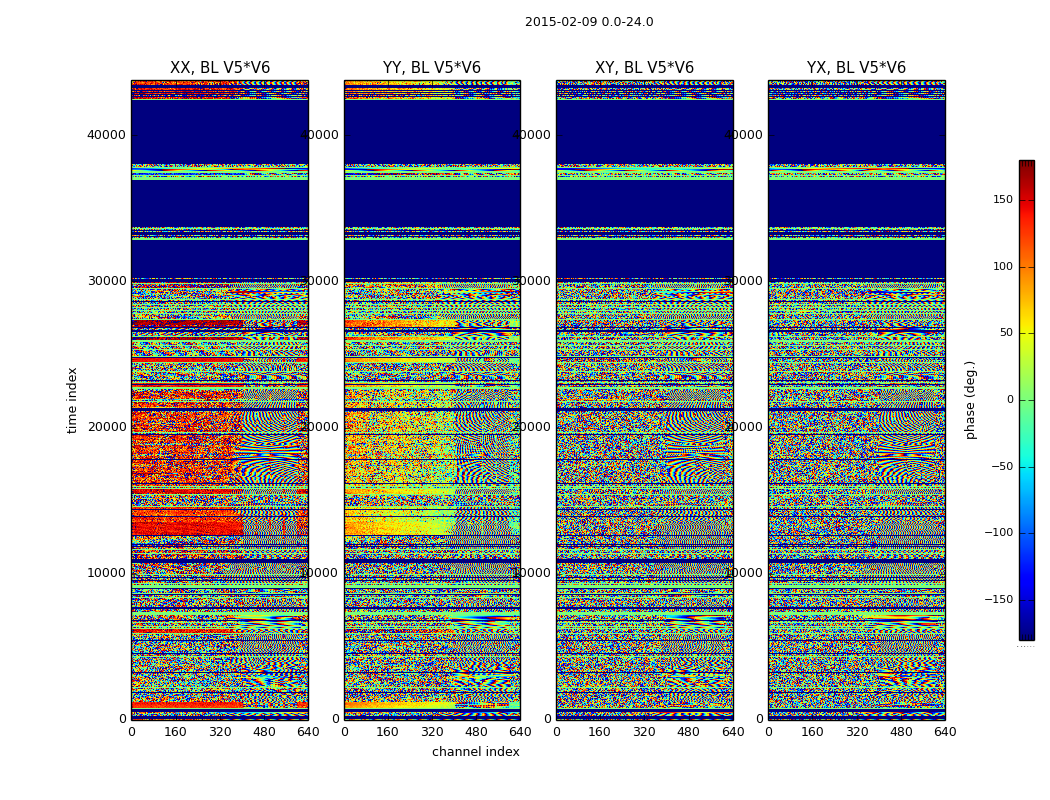Click the 40000 y-tick of the XX plot
The image size is (1050, 800).
coord(106,135)
